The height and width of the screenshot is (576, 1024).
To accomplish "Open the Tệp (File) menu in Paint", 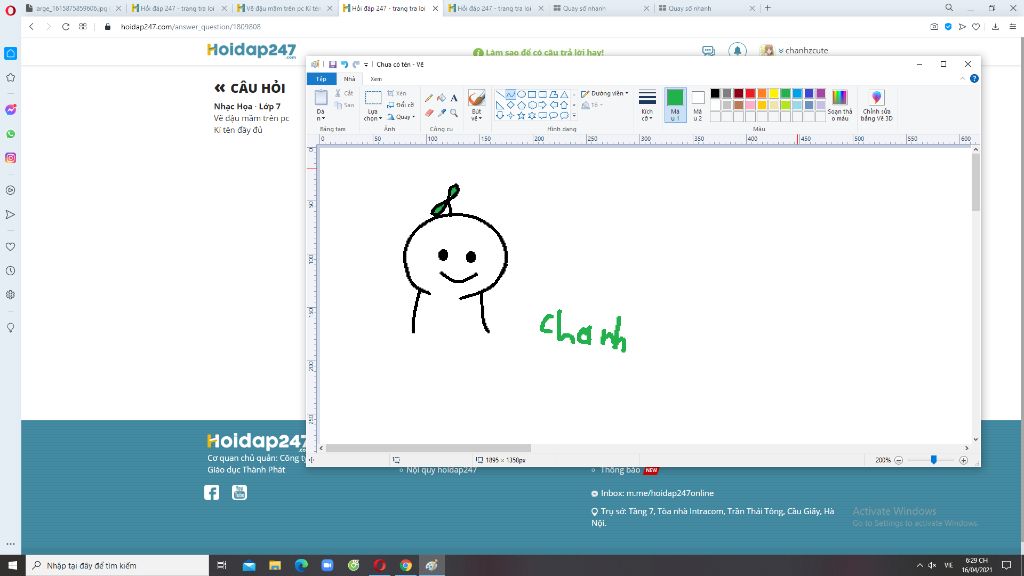I will coord(321,79).
